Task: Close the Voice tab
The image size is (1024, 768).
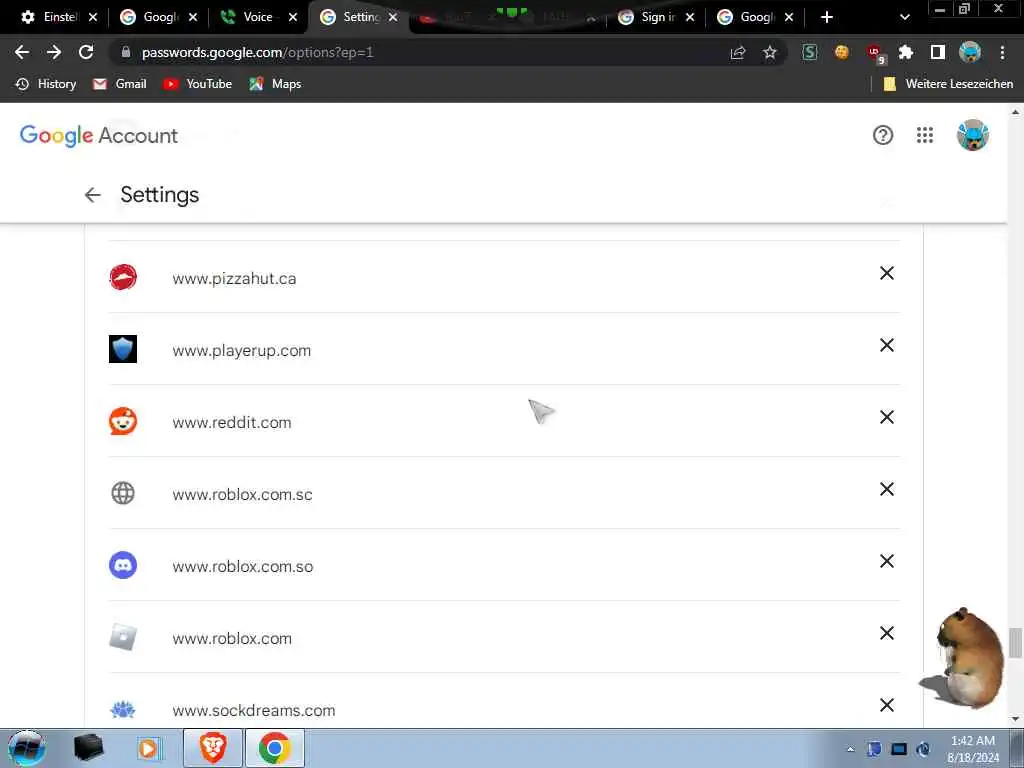Action: (x=293, y=18)
